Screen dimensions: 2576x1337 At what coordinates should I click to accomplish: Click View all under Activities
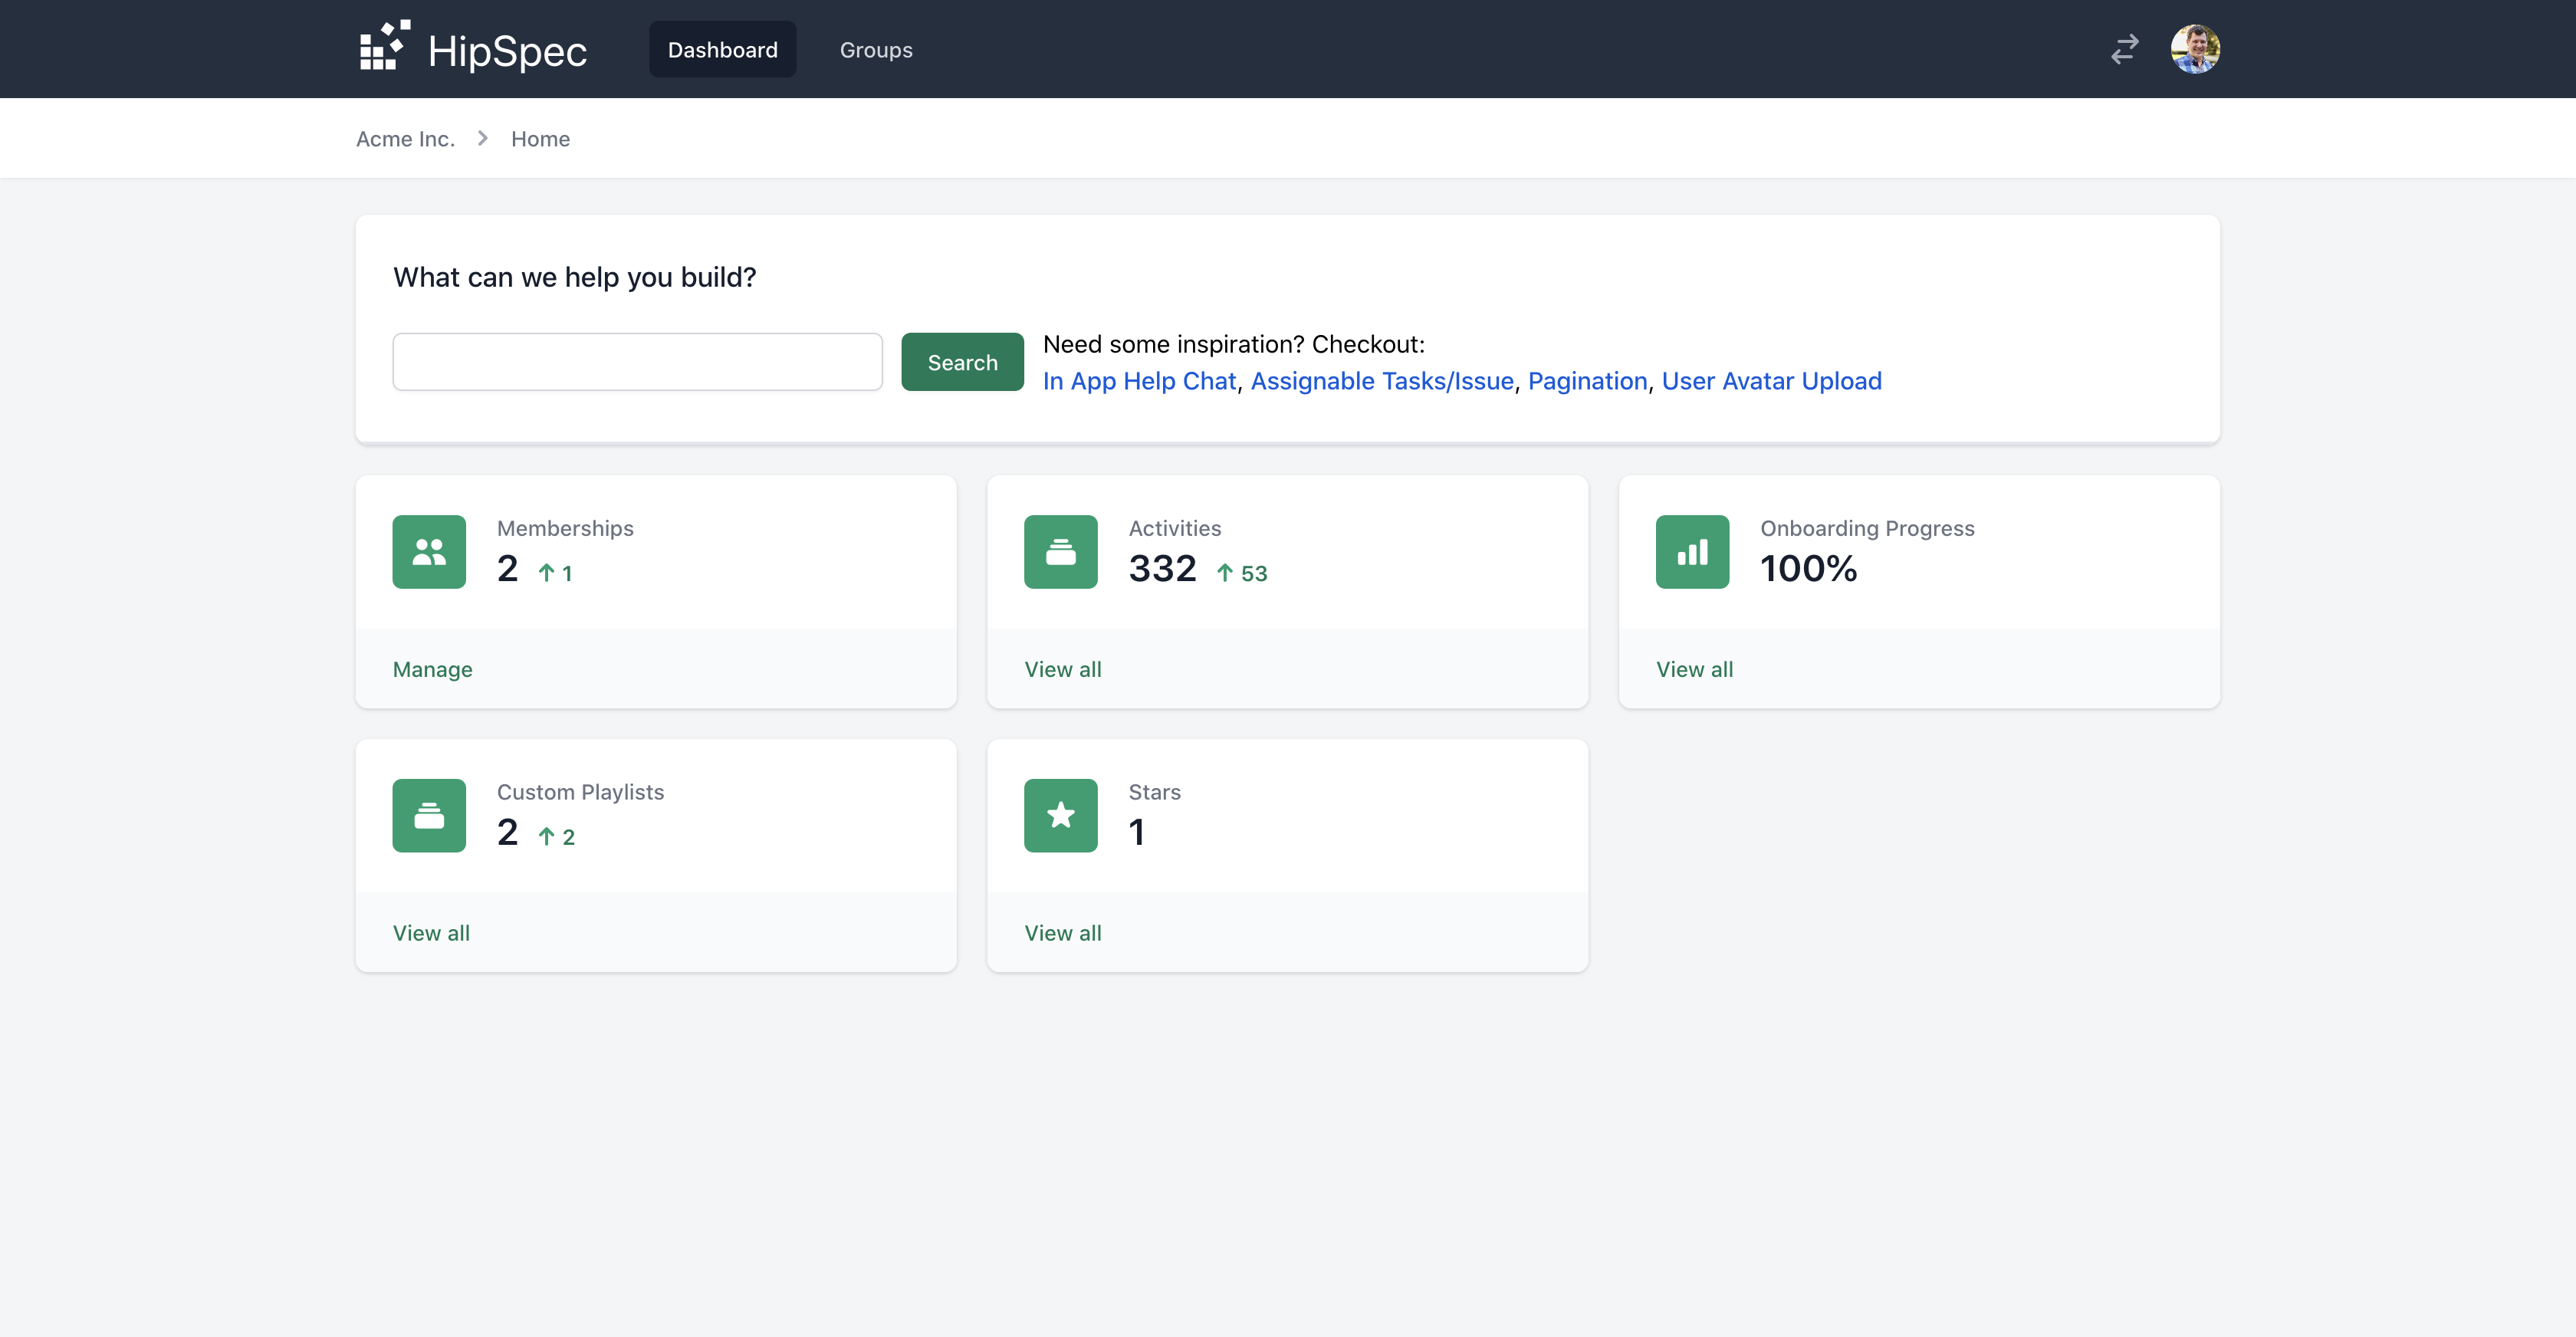(x=1062, y=669)
